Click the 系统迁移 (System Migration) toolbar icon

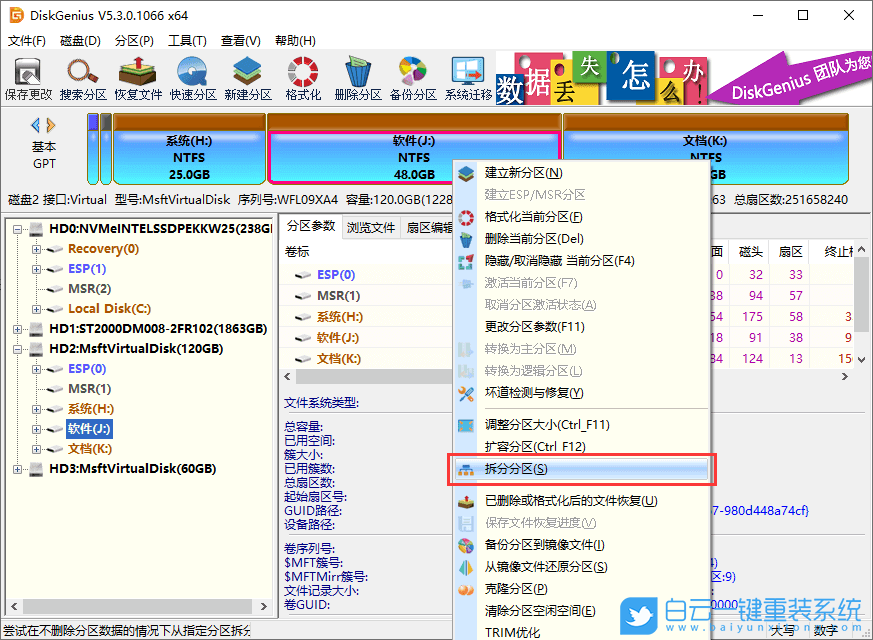pos(468,77)
